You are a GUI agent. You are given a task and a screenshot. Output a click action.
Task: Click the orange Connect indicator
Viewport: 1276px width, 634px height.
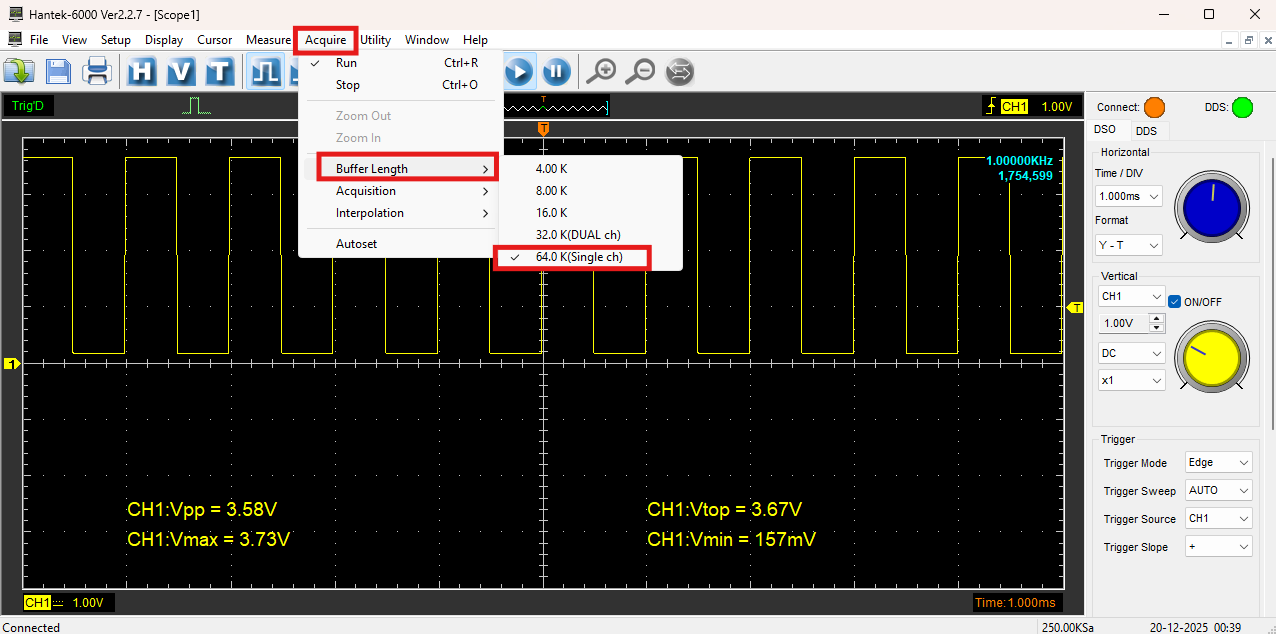pyautogui.click(x=1154, y=107)
